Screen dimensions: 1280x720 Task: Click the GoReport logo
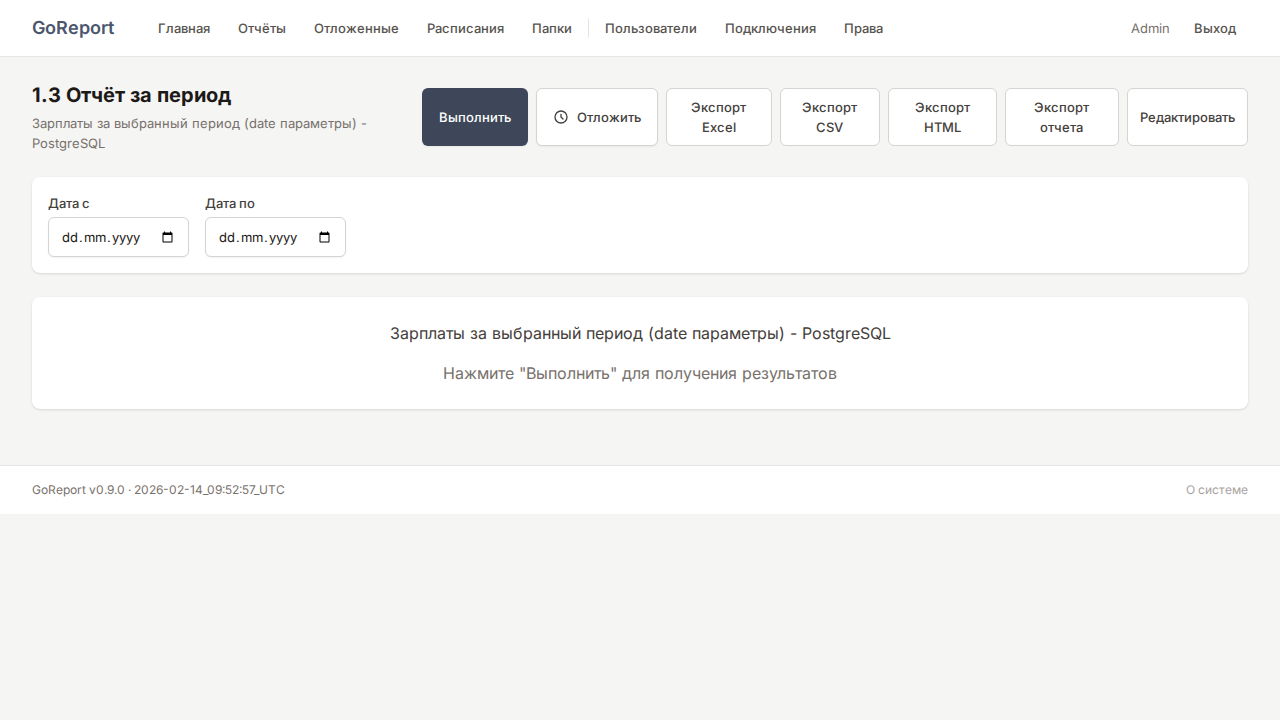point(73,28)
